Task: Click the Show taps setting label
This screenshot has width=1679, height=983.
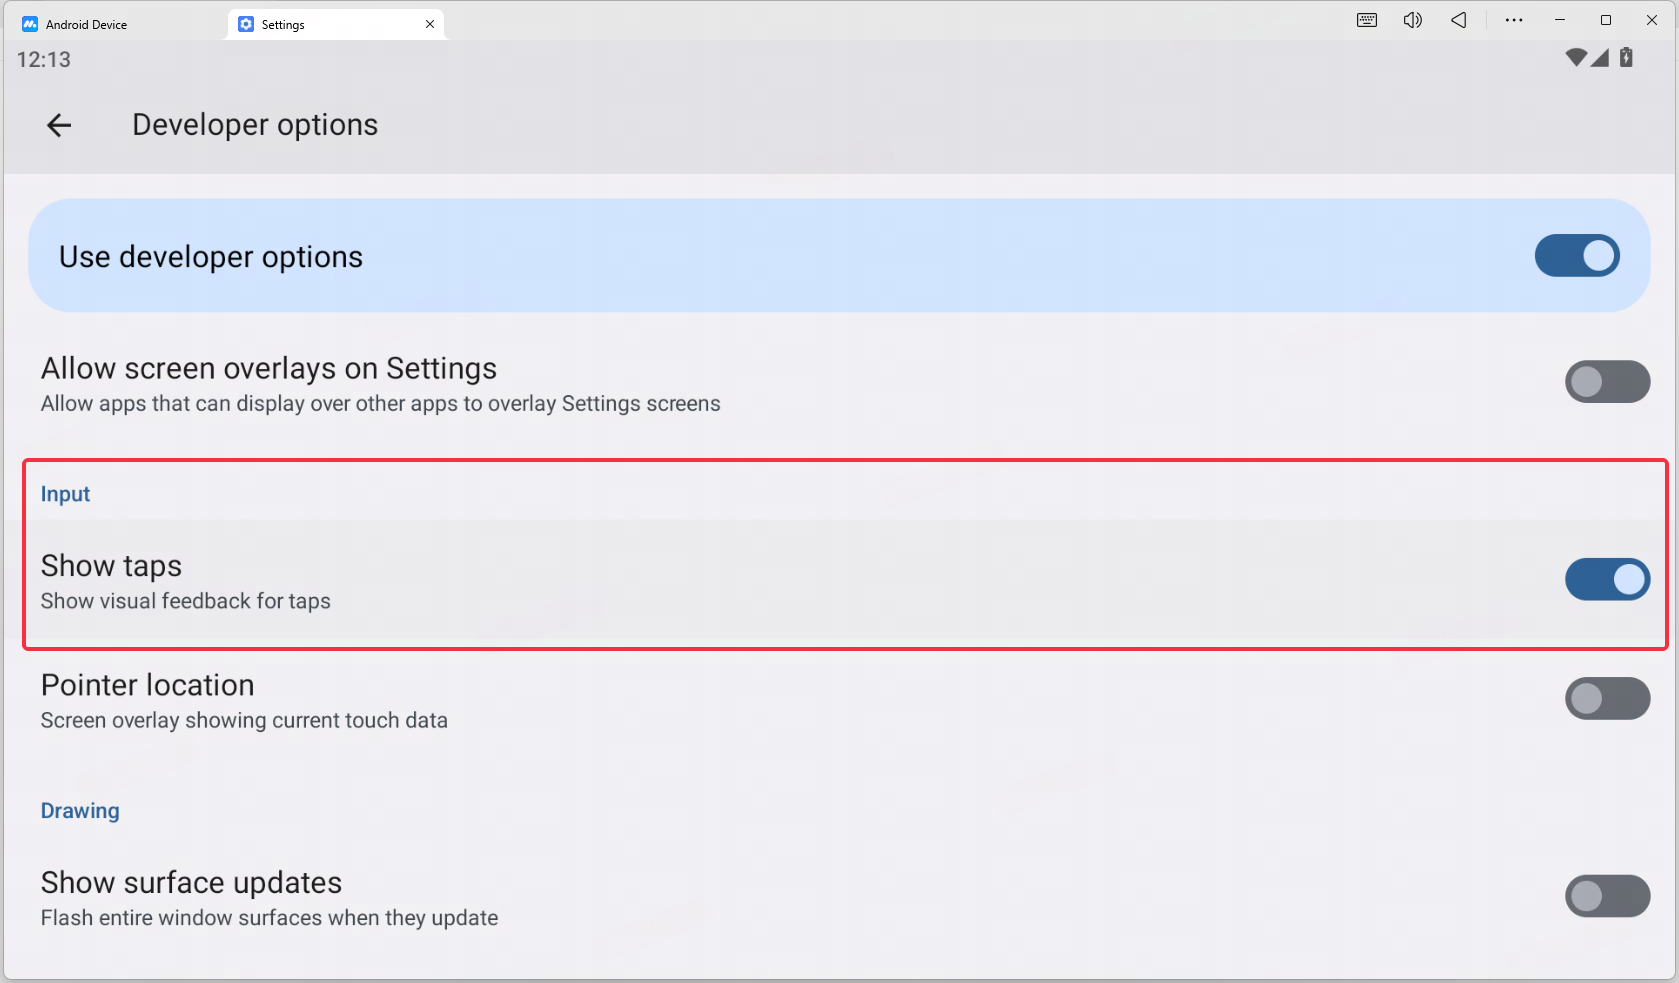Action: point(111,566)
